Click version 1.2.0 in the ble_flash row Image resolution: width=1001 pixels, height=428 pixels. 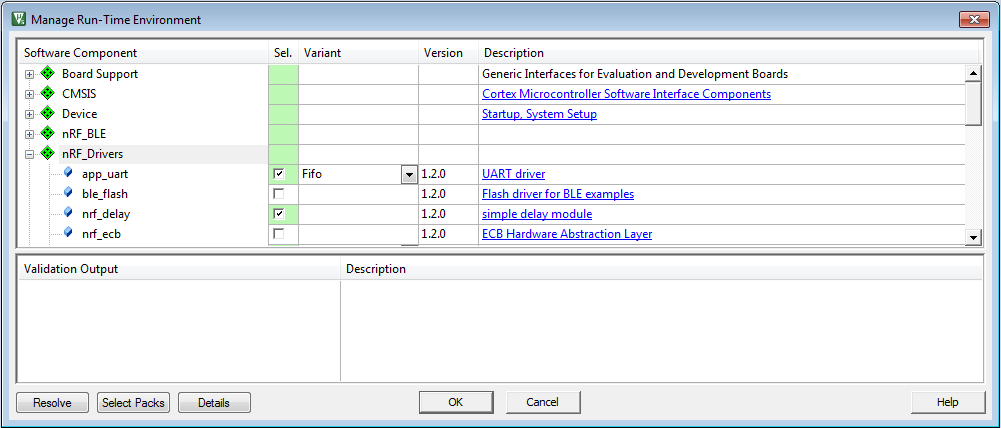coord(433,194)
